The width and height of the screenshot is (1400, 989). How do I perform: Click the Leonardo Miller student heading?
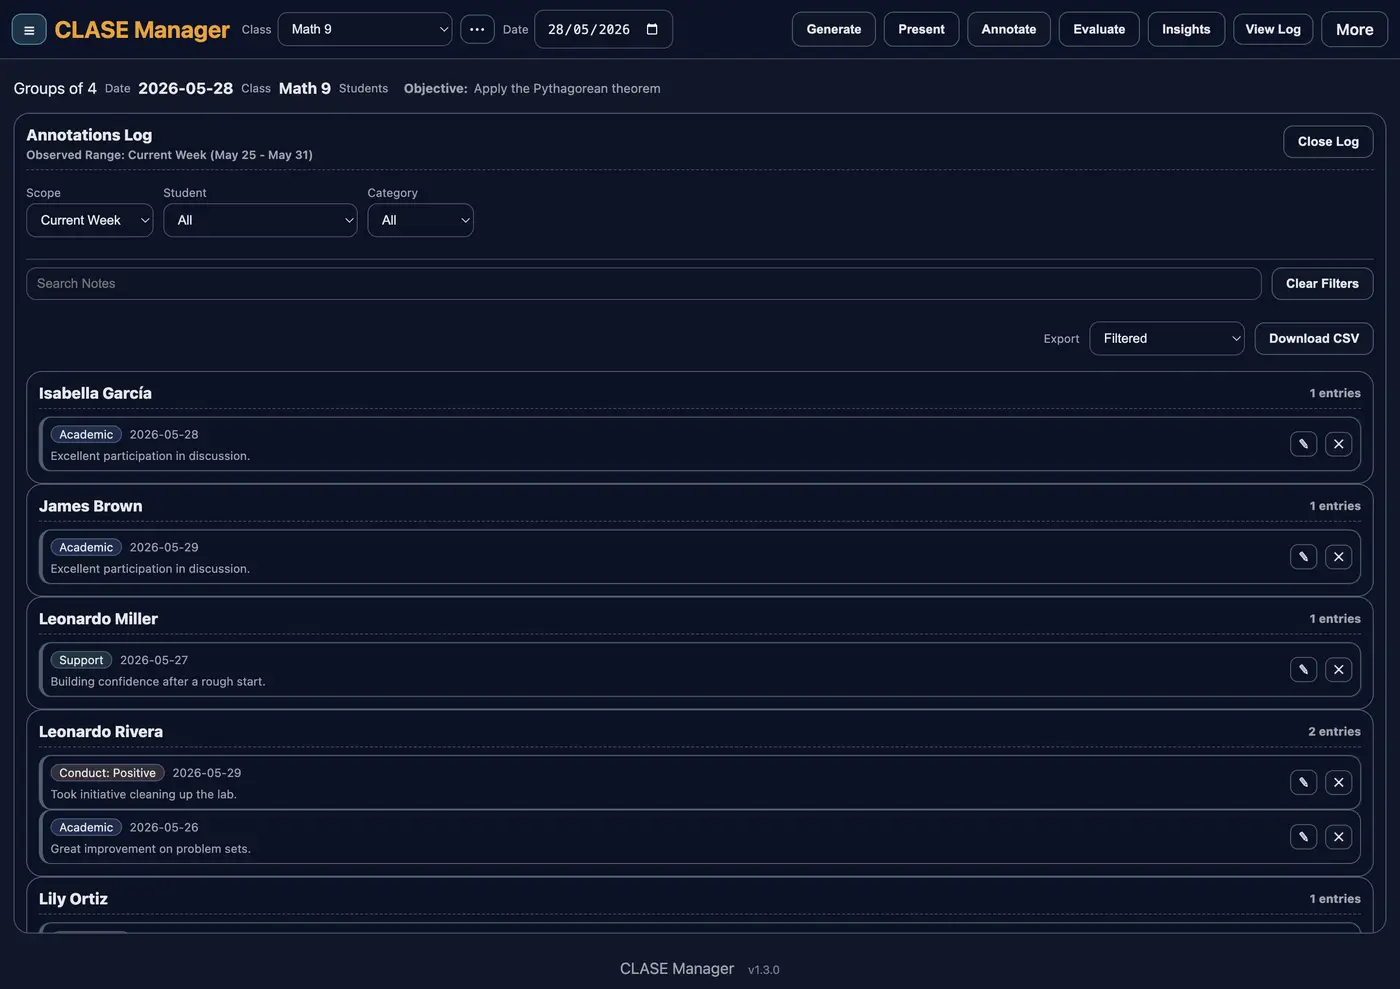(98, 619)
